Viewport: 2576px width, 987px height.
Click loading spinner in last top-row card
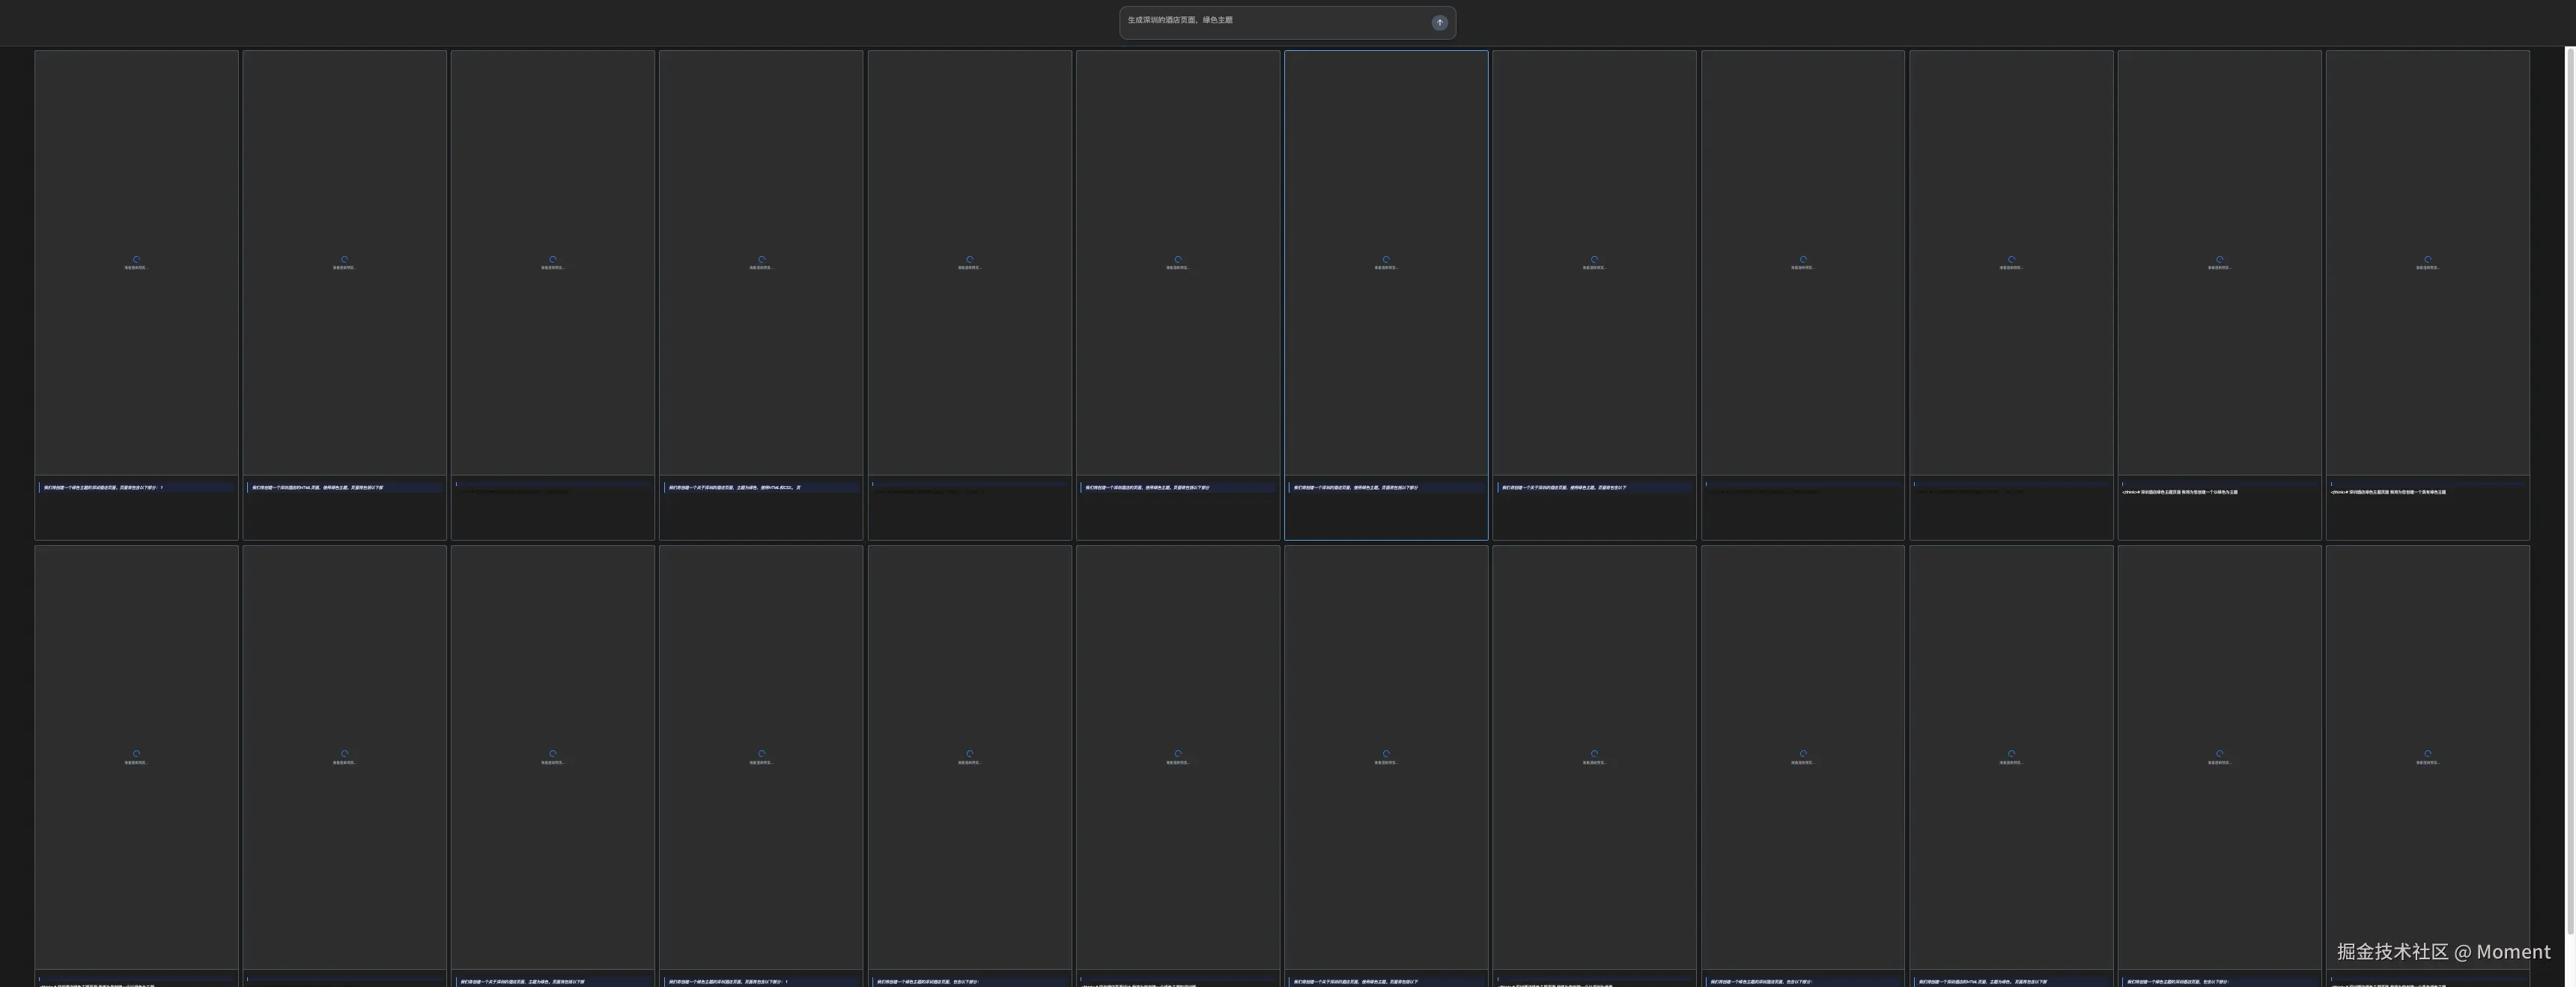(x=2427, y=260)
